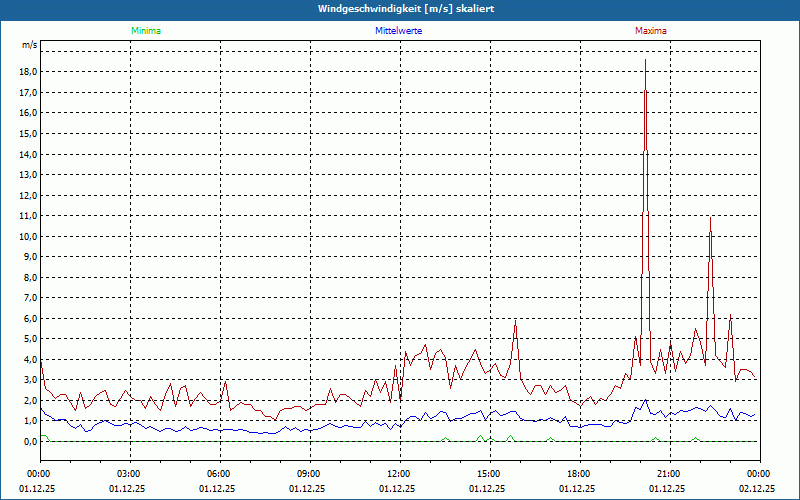Click the 3,0 y-axis value
This screenshot has height=500, width=800.
click(30, 380)
